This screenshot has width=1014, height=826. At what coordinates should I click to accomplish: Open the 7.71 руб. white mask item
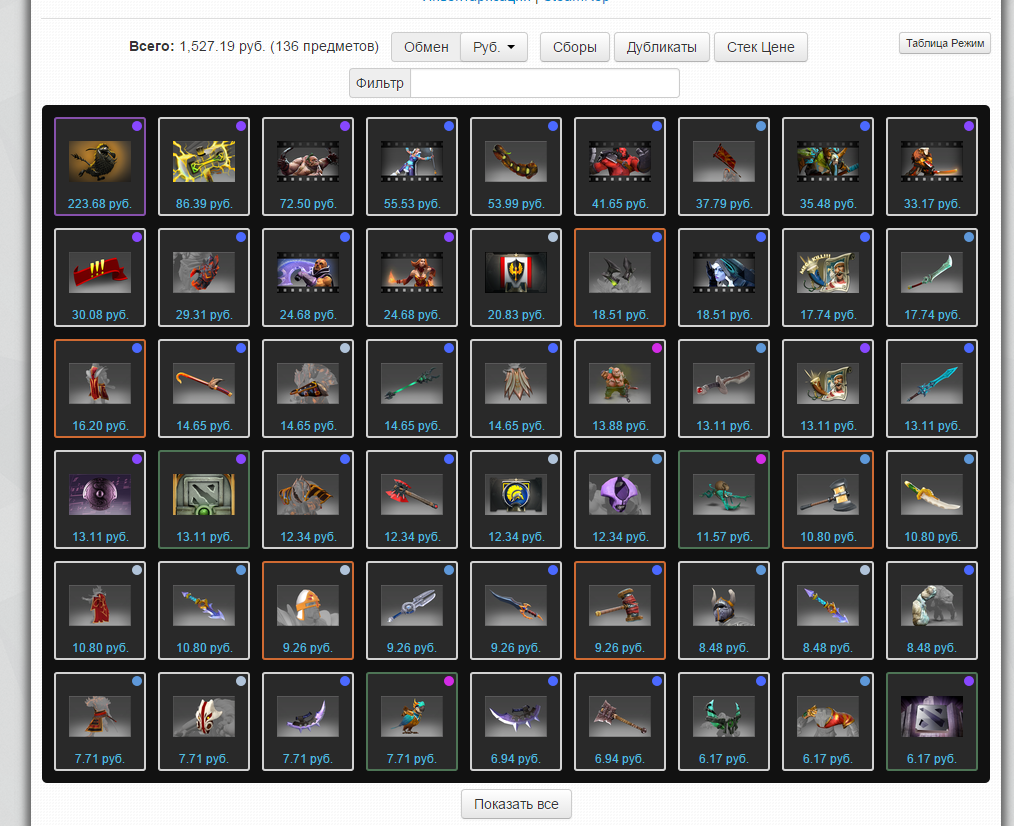coord(204,721)
